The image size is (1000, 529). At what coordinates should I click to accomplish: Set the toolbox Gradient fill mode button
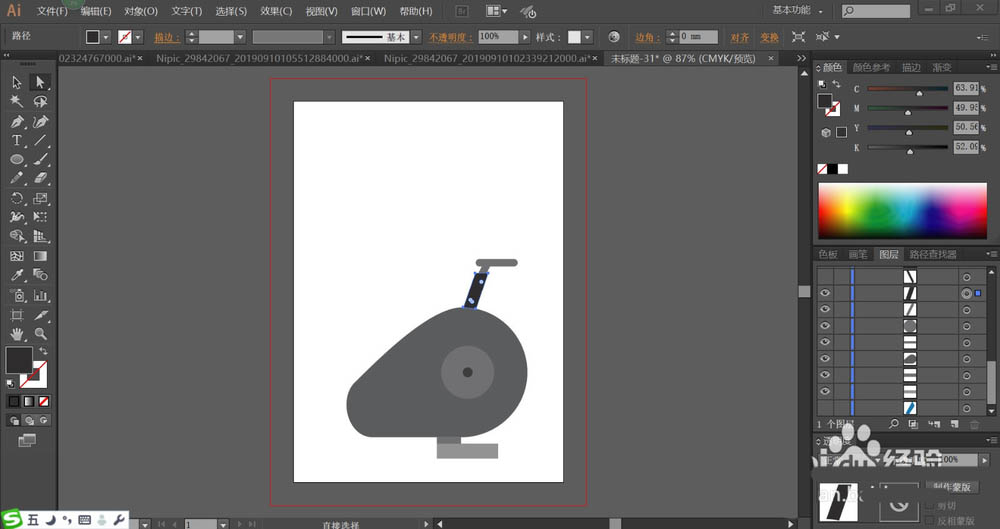(29, 401)
